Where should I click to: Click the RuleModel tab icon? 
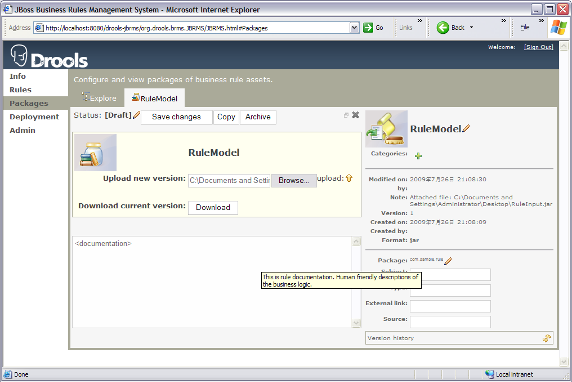click(136, 97)
